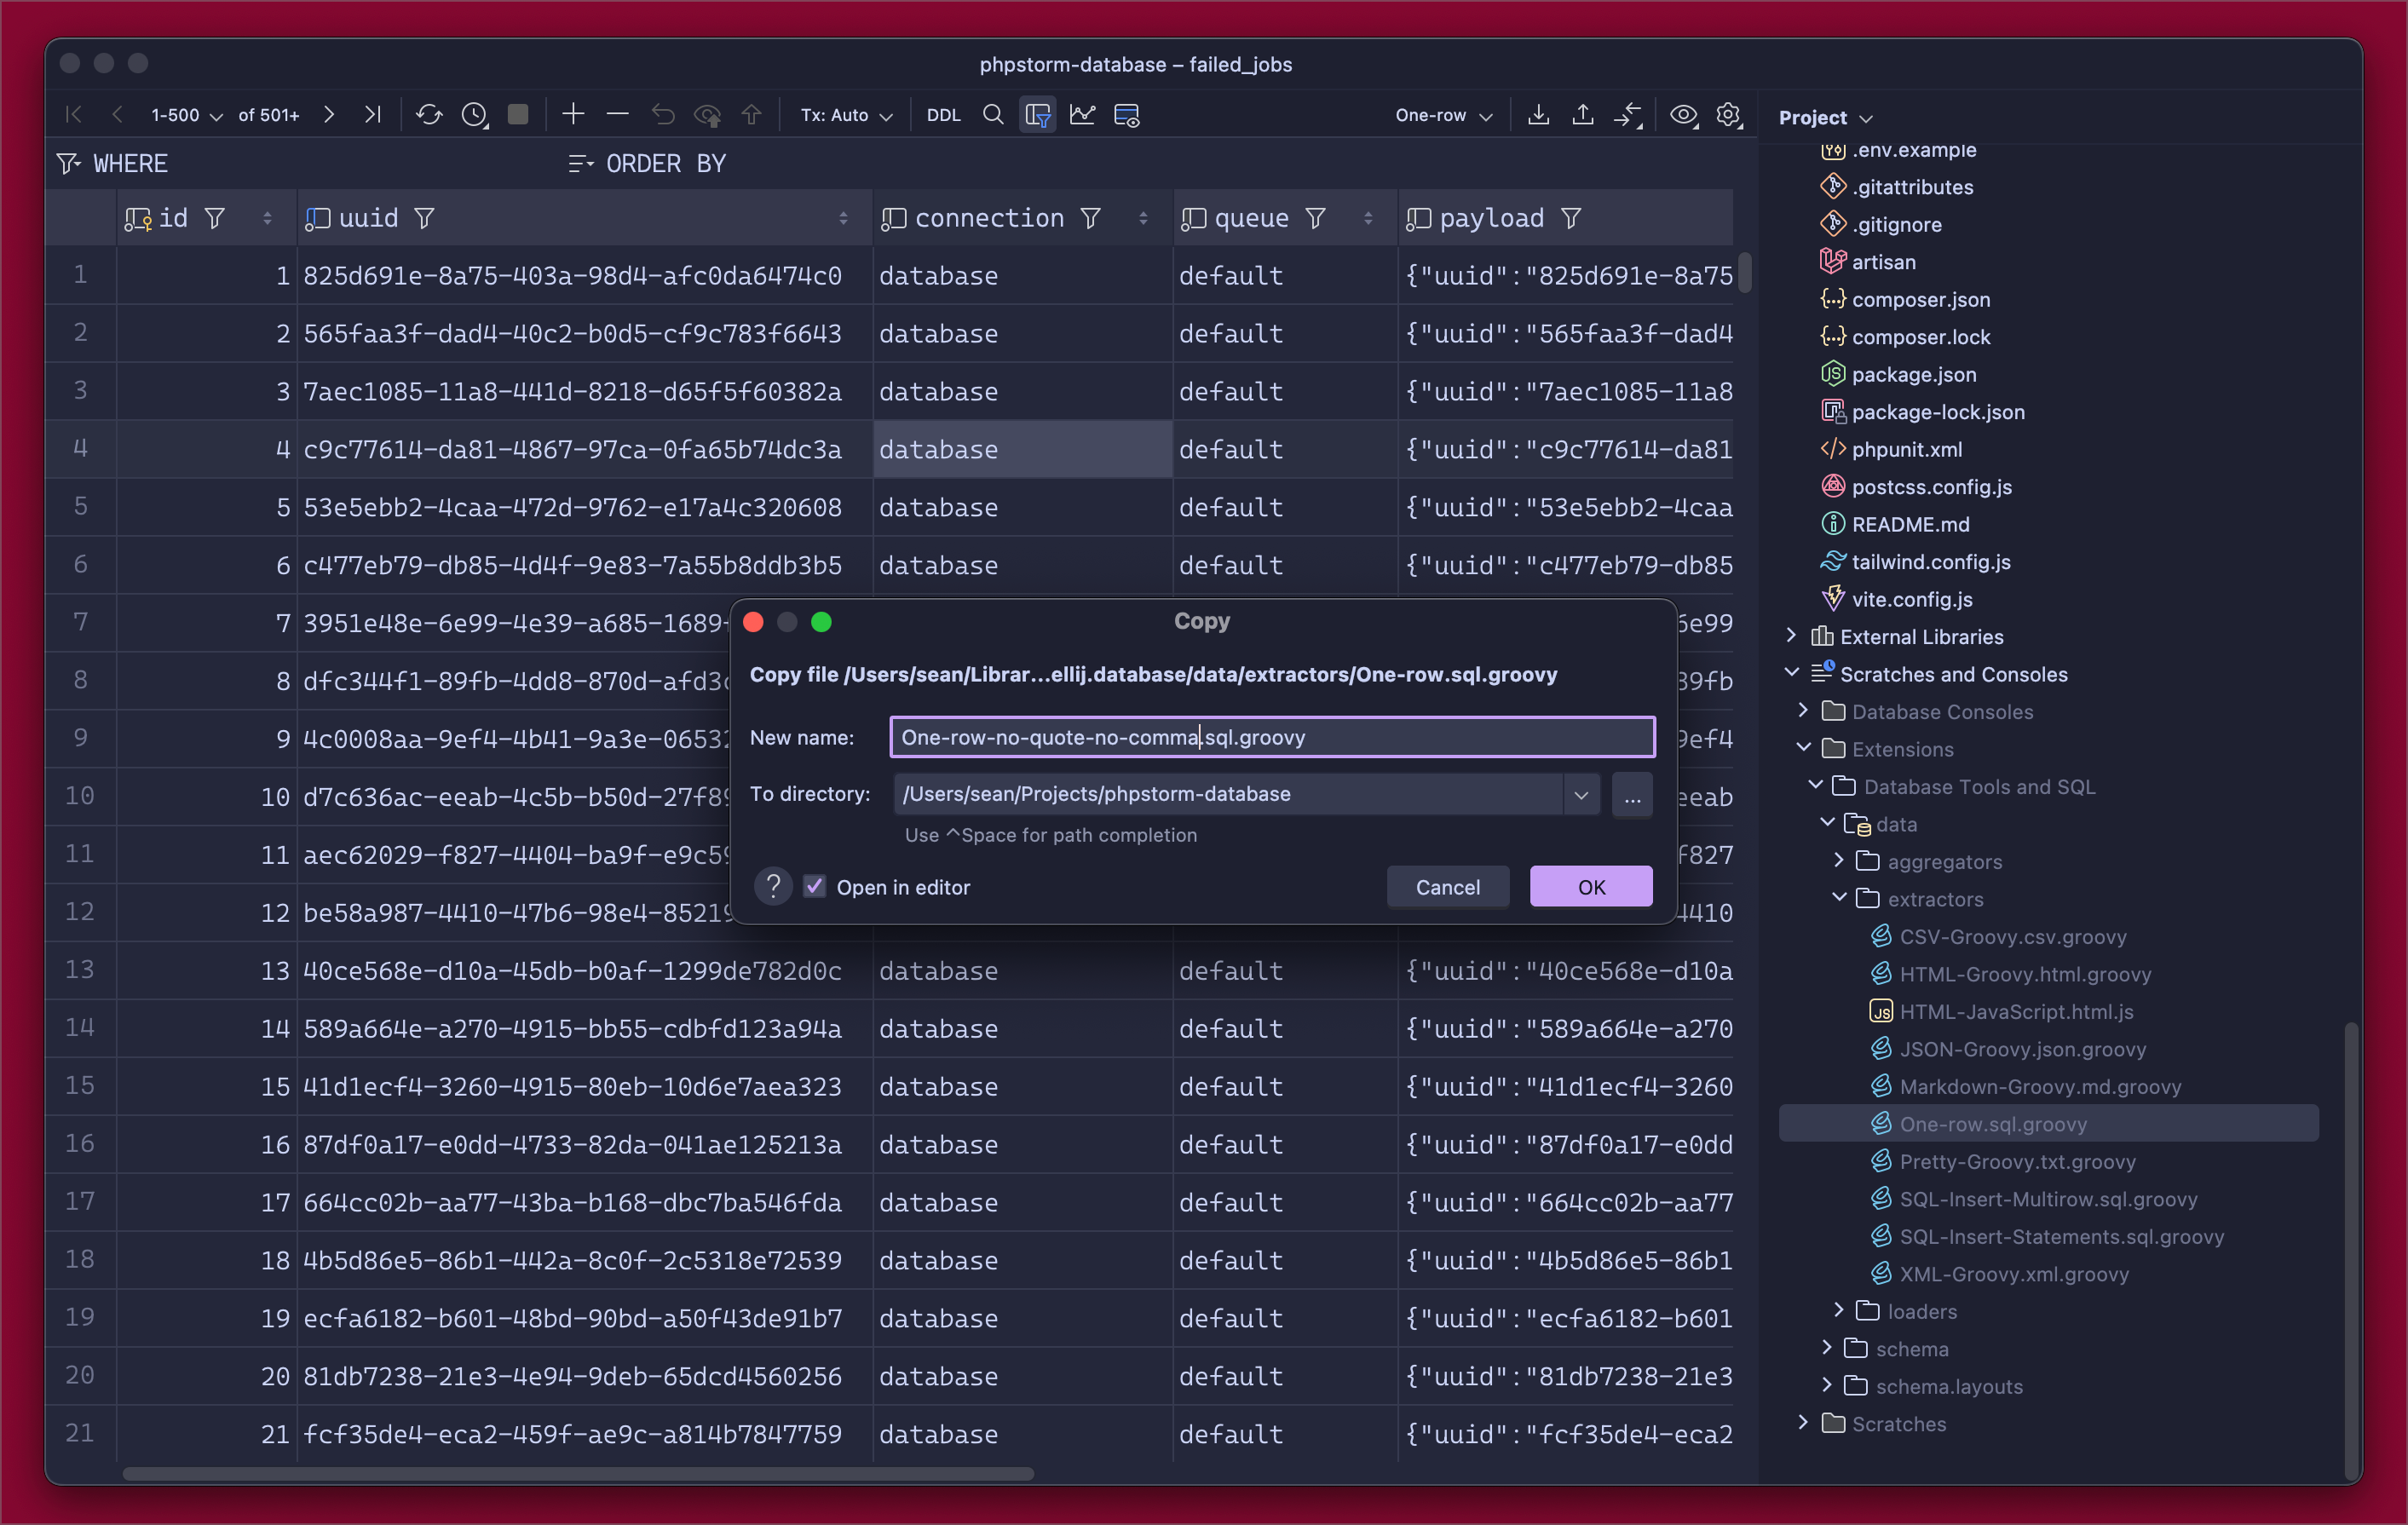The width and height of the screenshot is (2408, 1525).
Task: Filter the connection column
Action: 1091,218
